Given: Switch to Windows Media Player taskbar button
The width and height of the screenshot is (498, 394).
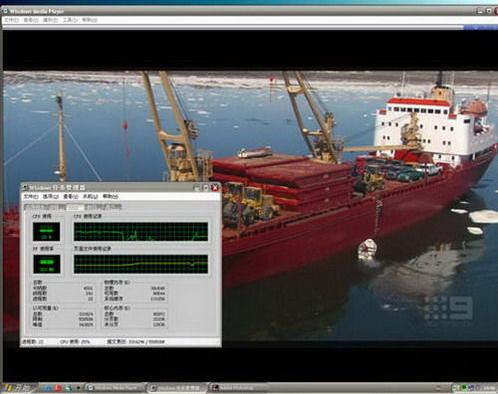Looking at the screenshot, I should pos(116,388).
